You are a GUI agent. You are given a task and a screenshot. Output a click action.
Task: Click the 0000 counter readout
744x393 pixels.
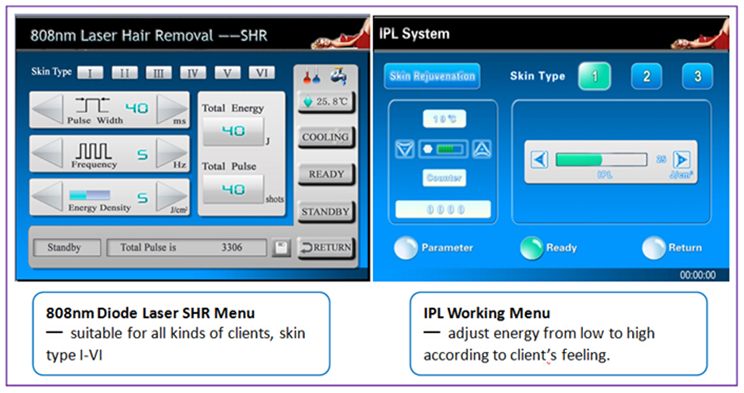(443, 209)
